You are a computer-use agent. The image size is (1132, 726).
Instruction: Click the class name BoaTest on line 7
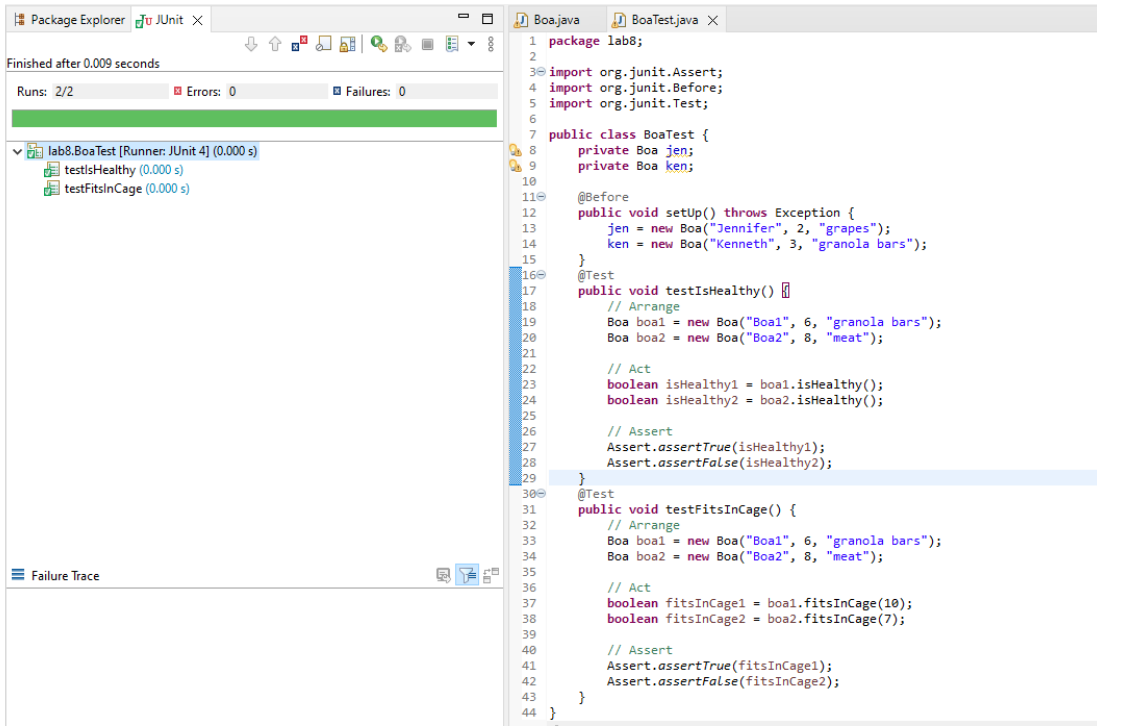coord(669,135)
